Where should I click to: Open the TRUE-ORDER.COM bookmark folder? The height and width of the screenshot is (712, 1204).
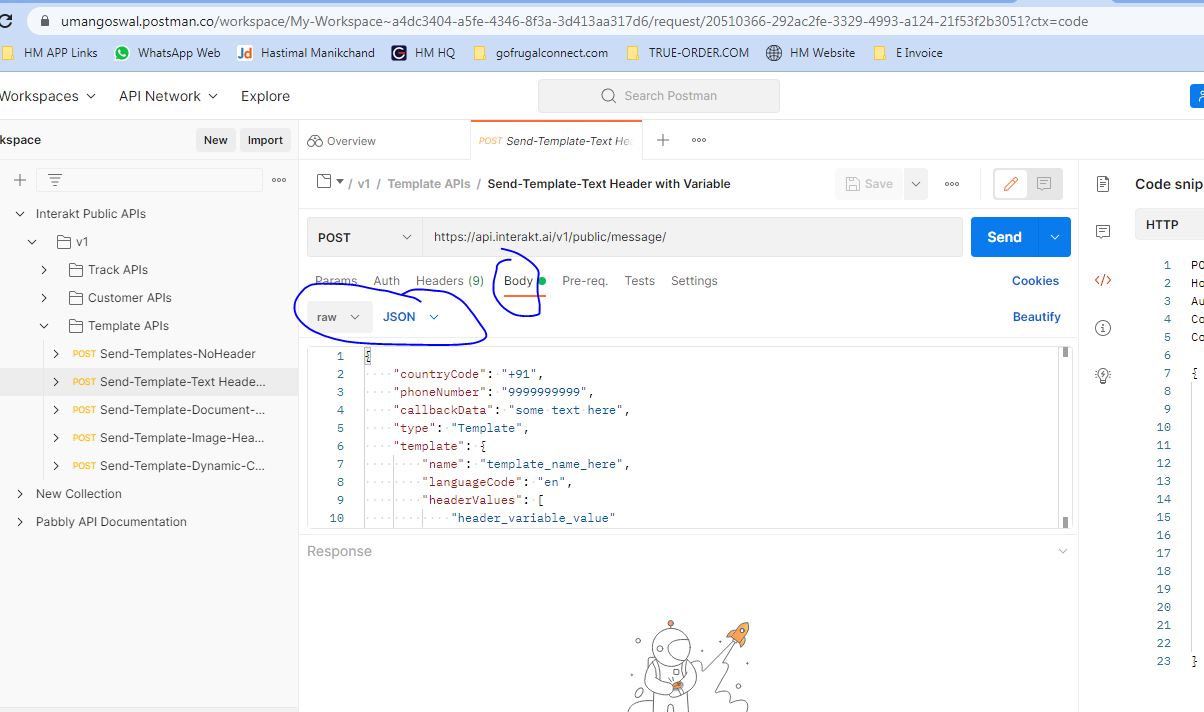687,53
